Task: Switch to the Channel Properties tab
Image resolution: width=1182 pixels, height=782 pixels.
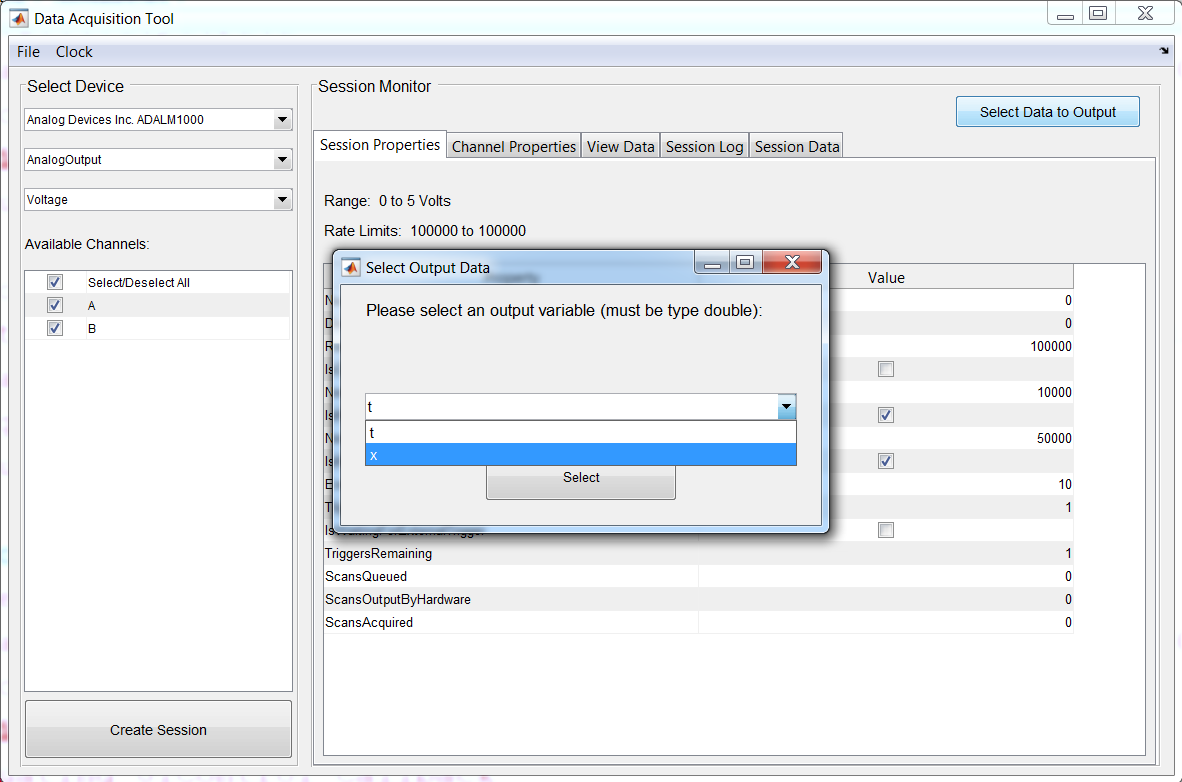Action: [x=514, y=147]
